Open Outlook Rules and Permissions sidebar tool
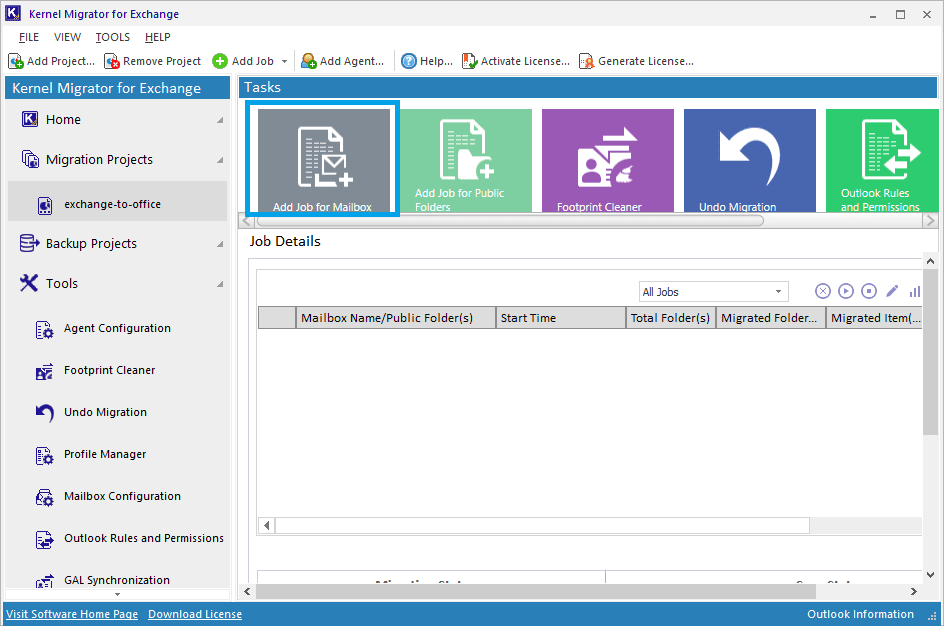The width and height of the screenshot is (944, 626). point(144,539)
